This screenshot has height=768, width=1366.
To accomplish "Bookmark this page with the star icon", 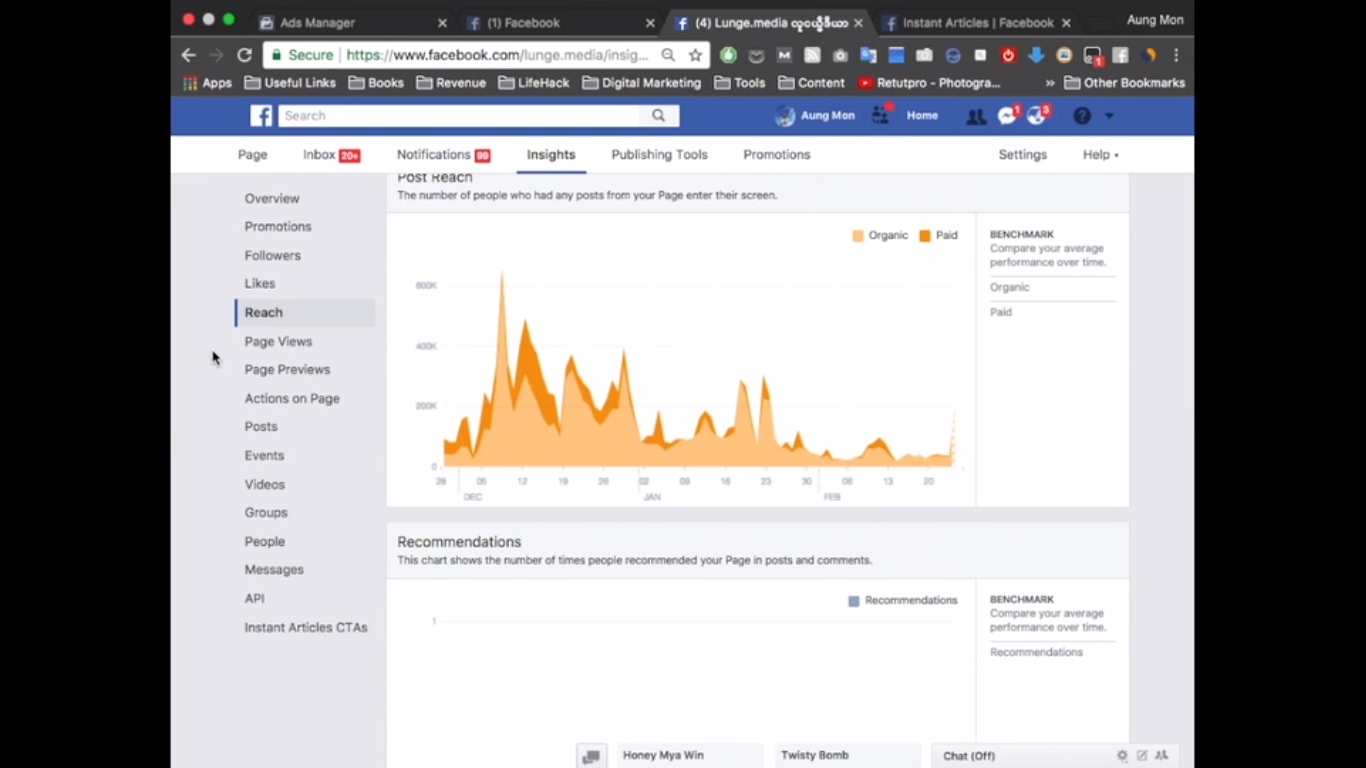I will tap(696, 55).
